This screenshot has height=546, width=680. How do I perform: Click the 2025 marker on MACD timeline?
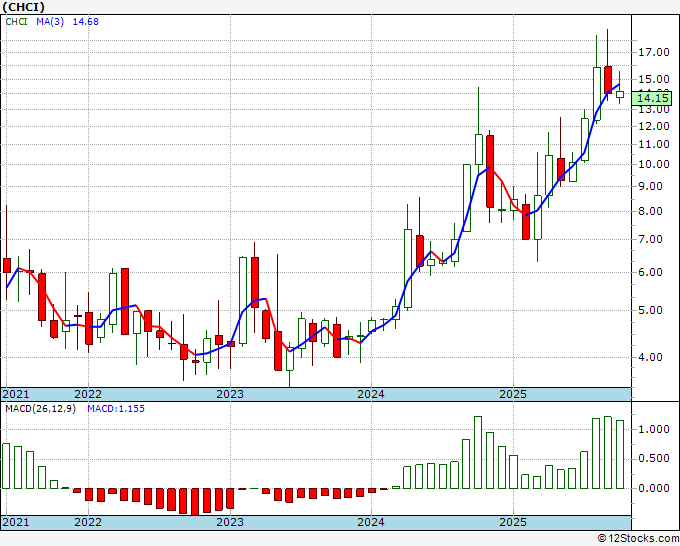tap(513, 522)
